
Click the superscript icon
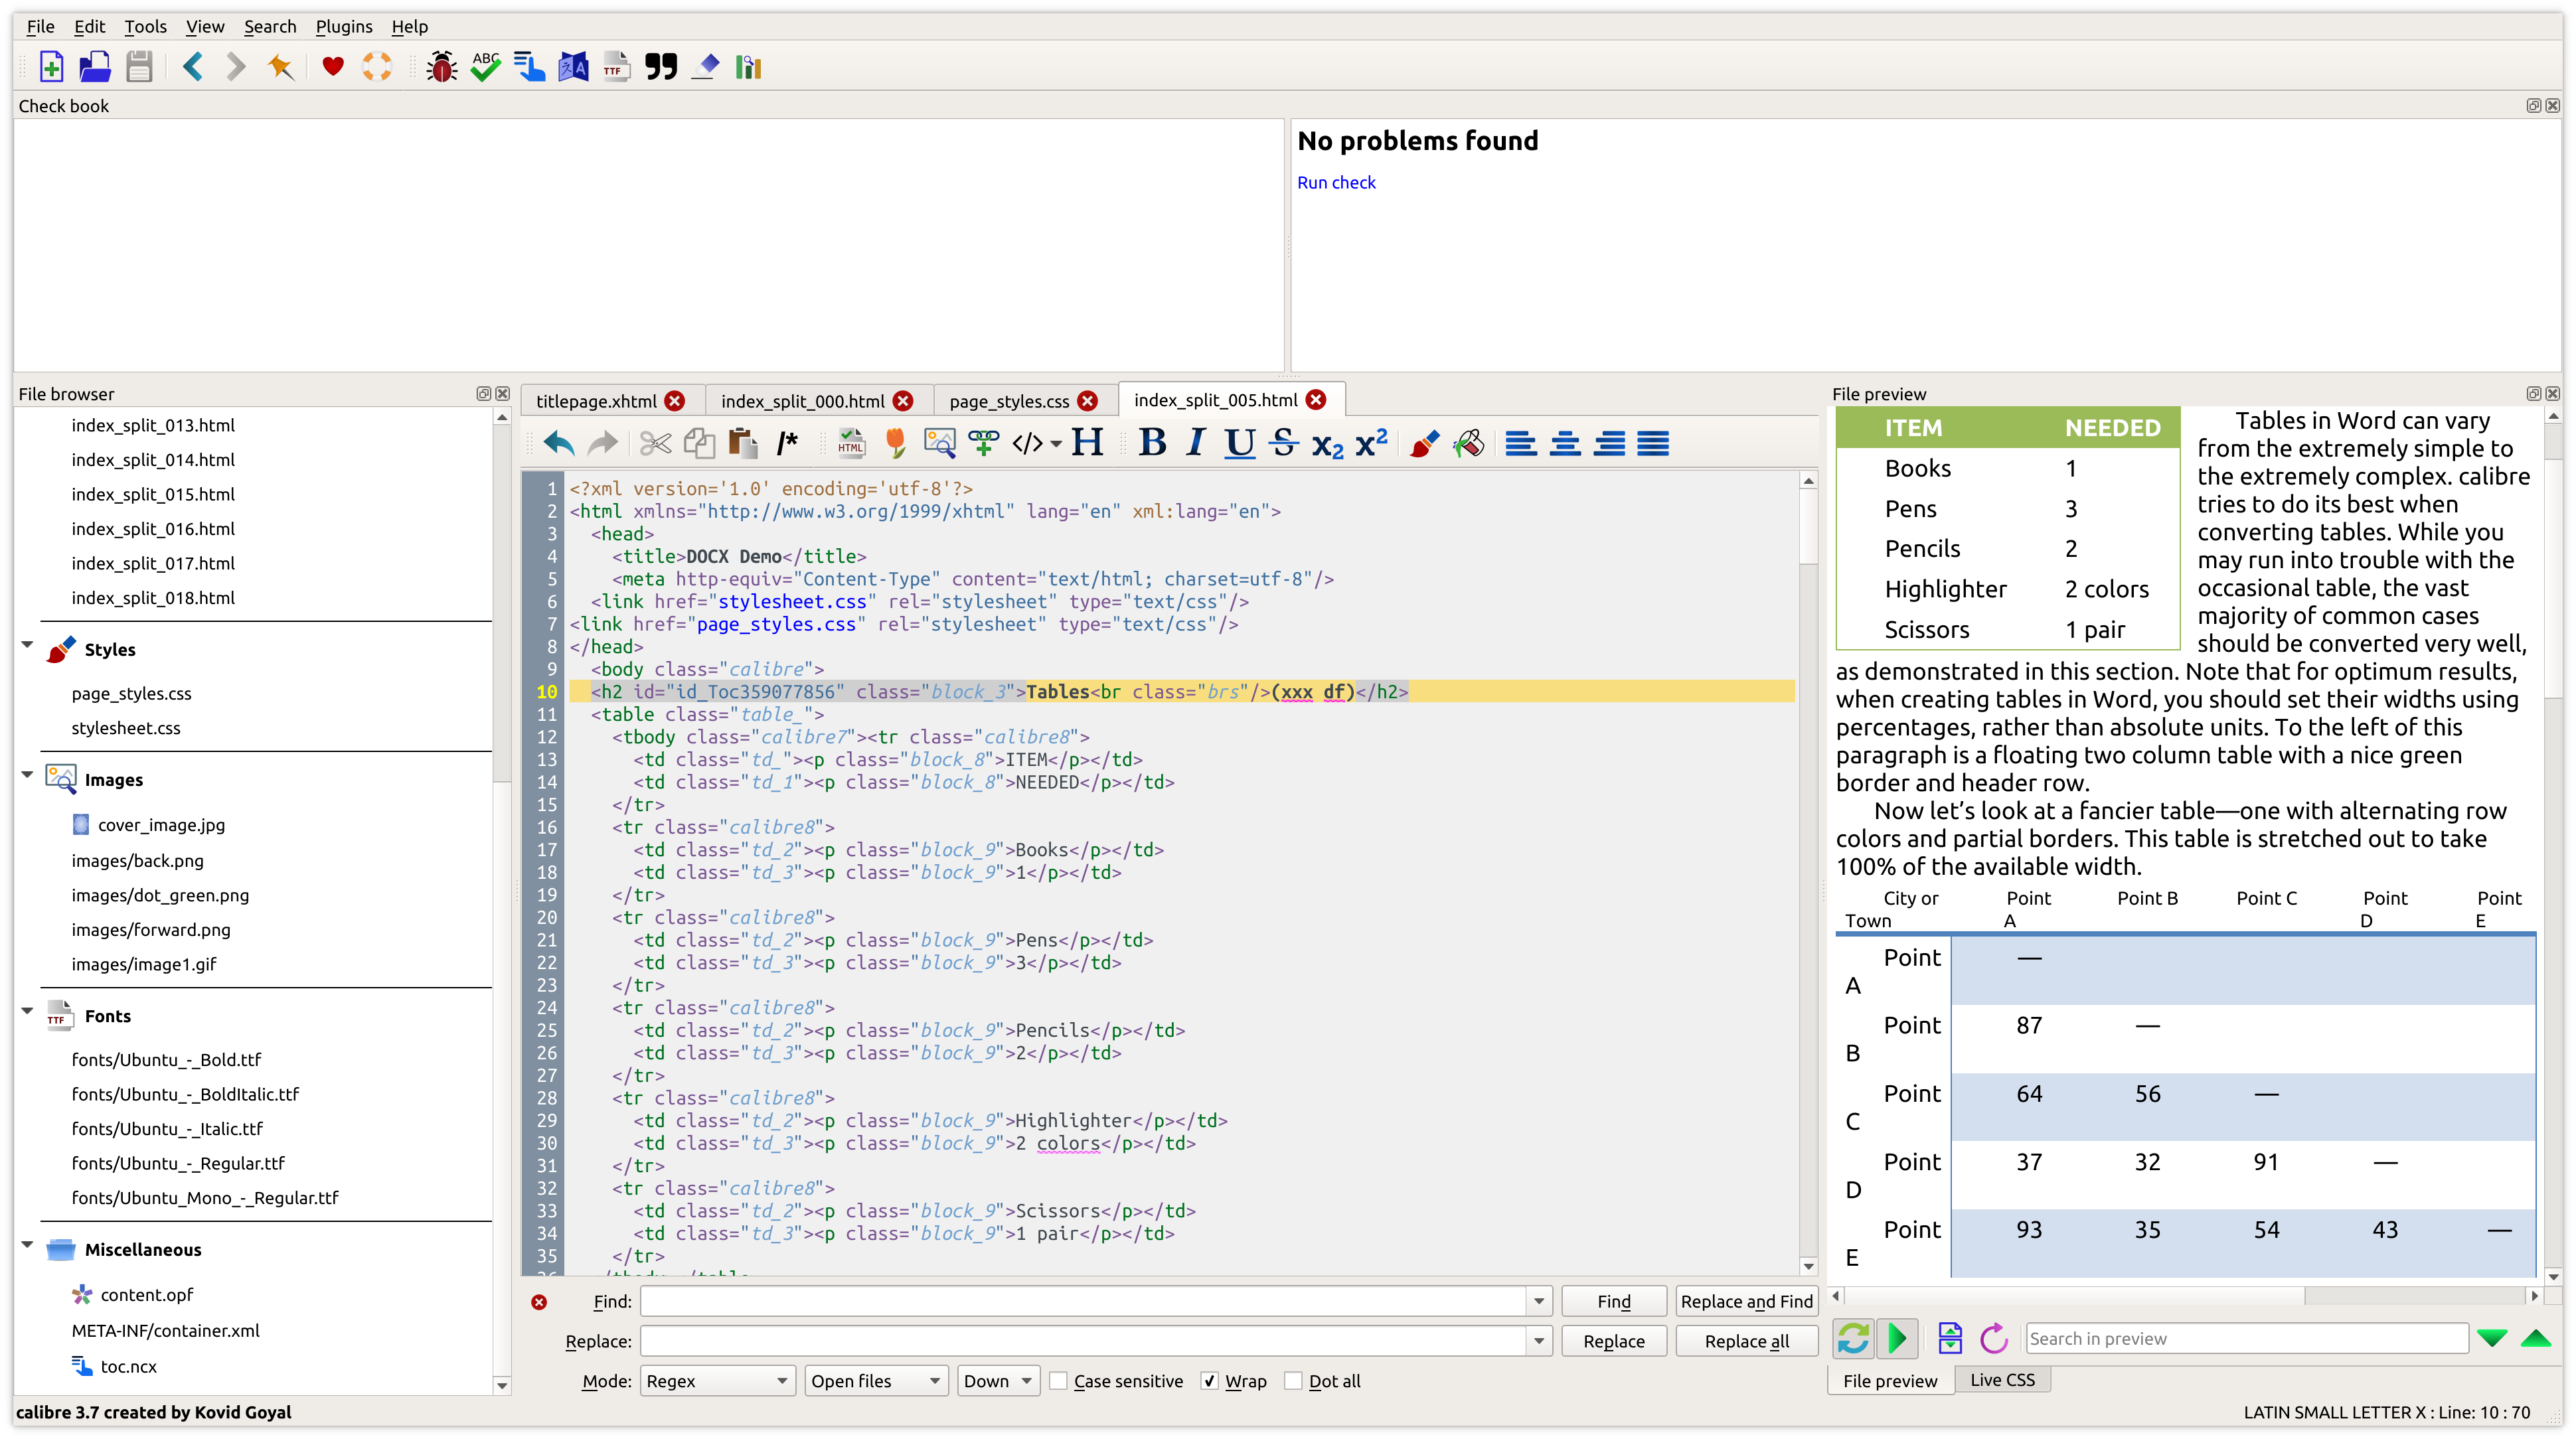[1371, 443]
